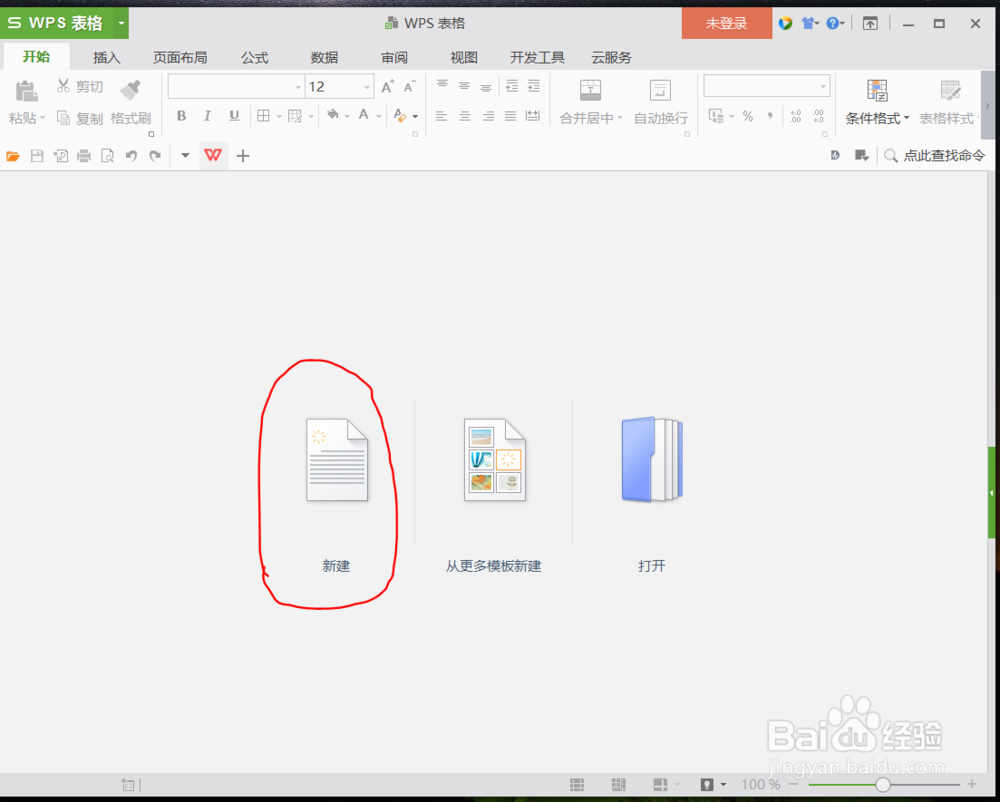Screen dimensions: 1000x802
Task: Click the Undo arrow icon
Action: [x=131, y=156]
